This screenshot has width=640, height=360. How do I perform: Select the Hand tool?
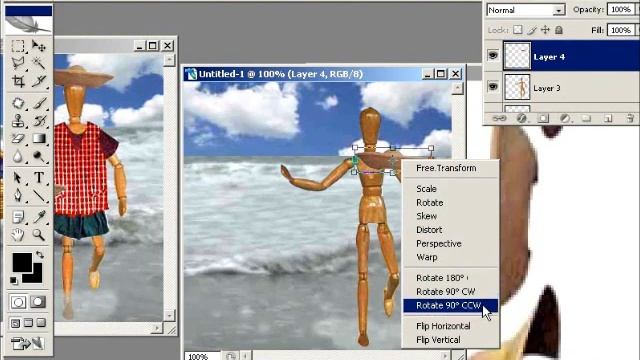click(x=18, y=235)
